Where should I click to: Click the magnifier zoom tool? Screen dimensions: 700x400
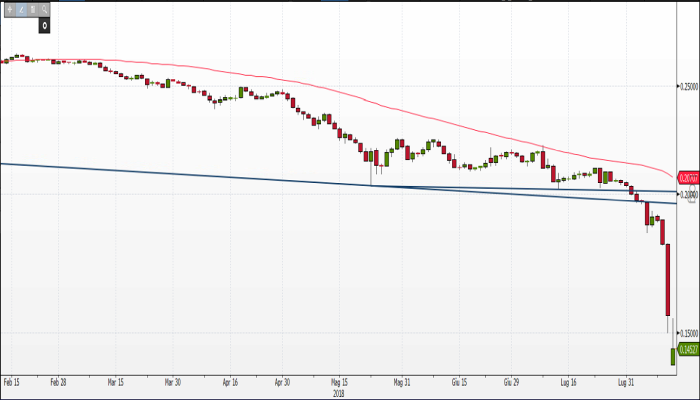45,8
